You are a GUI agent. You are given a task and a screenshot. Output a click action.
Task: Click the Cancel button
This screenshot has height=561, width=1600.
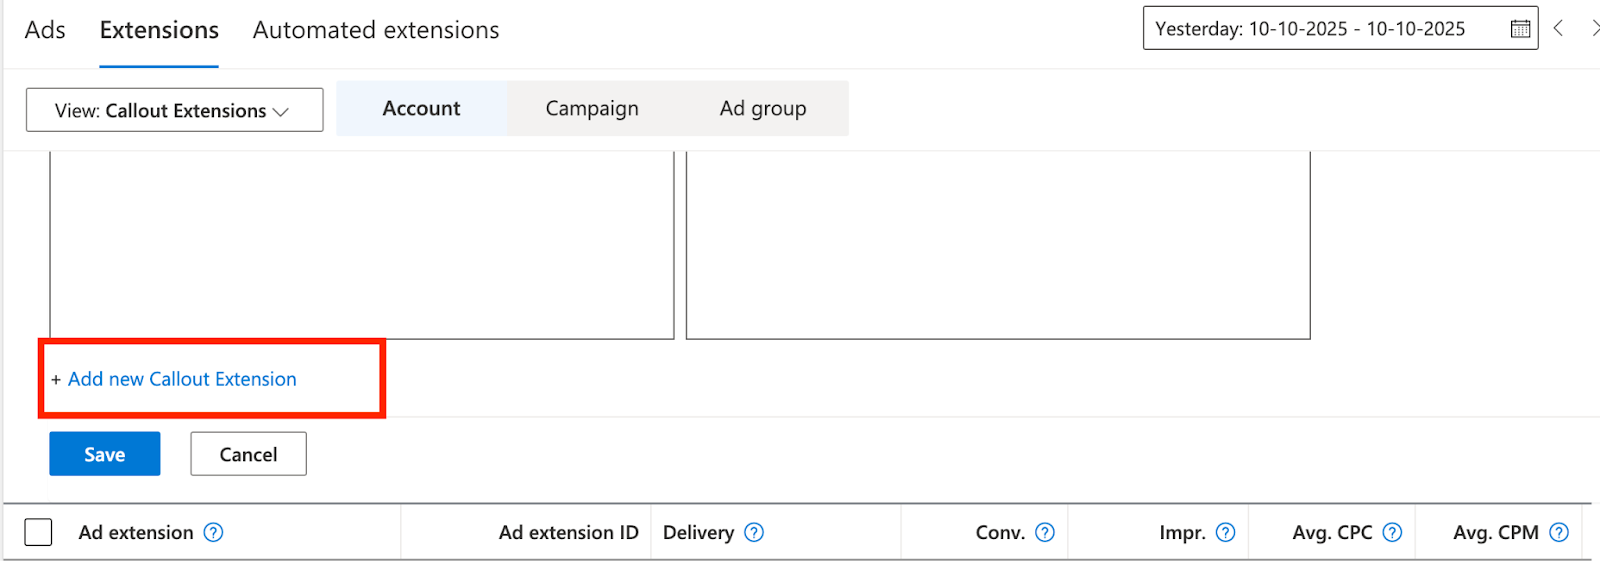pyautogui.click(x=248, y=455)
